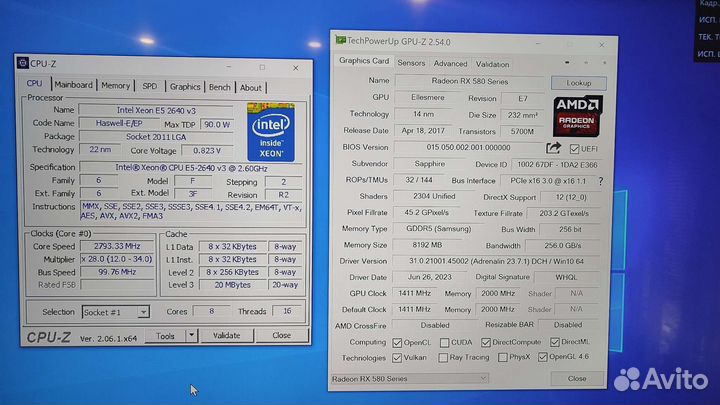
Task: Click the Subvendor value Sapphire
Action: (x=430, y=164)
